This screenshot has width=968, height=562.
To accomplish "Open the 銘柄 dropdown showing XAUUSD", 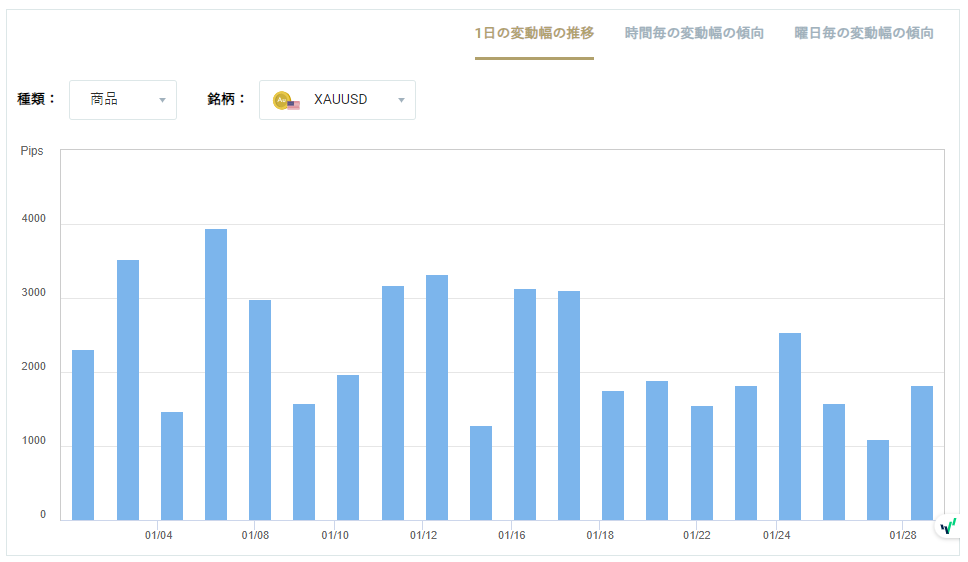I will click(x=337, y=100).
